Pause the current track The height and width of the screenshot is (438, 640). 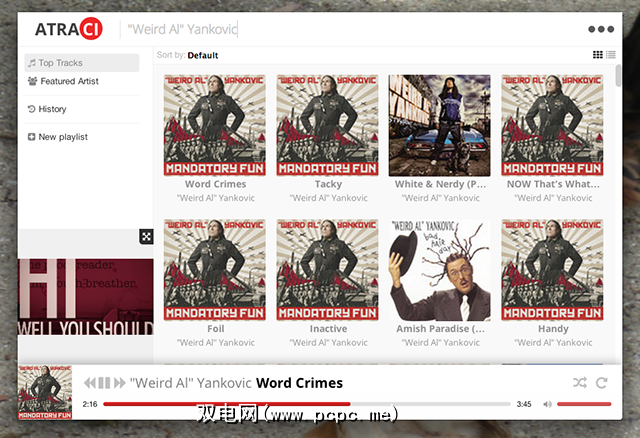tap(104, 383)
